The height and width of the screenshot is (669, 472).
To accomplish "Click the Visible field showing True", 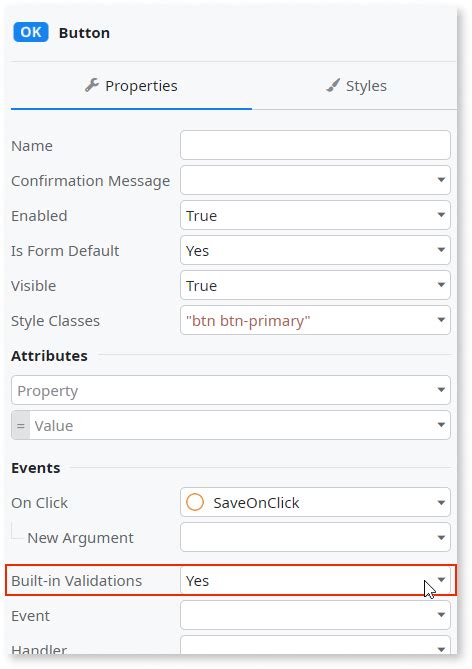I will pyautogui.click(x=315, y=285).
